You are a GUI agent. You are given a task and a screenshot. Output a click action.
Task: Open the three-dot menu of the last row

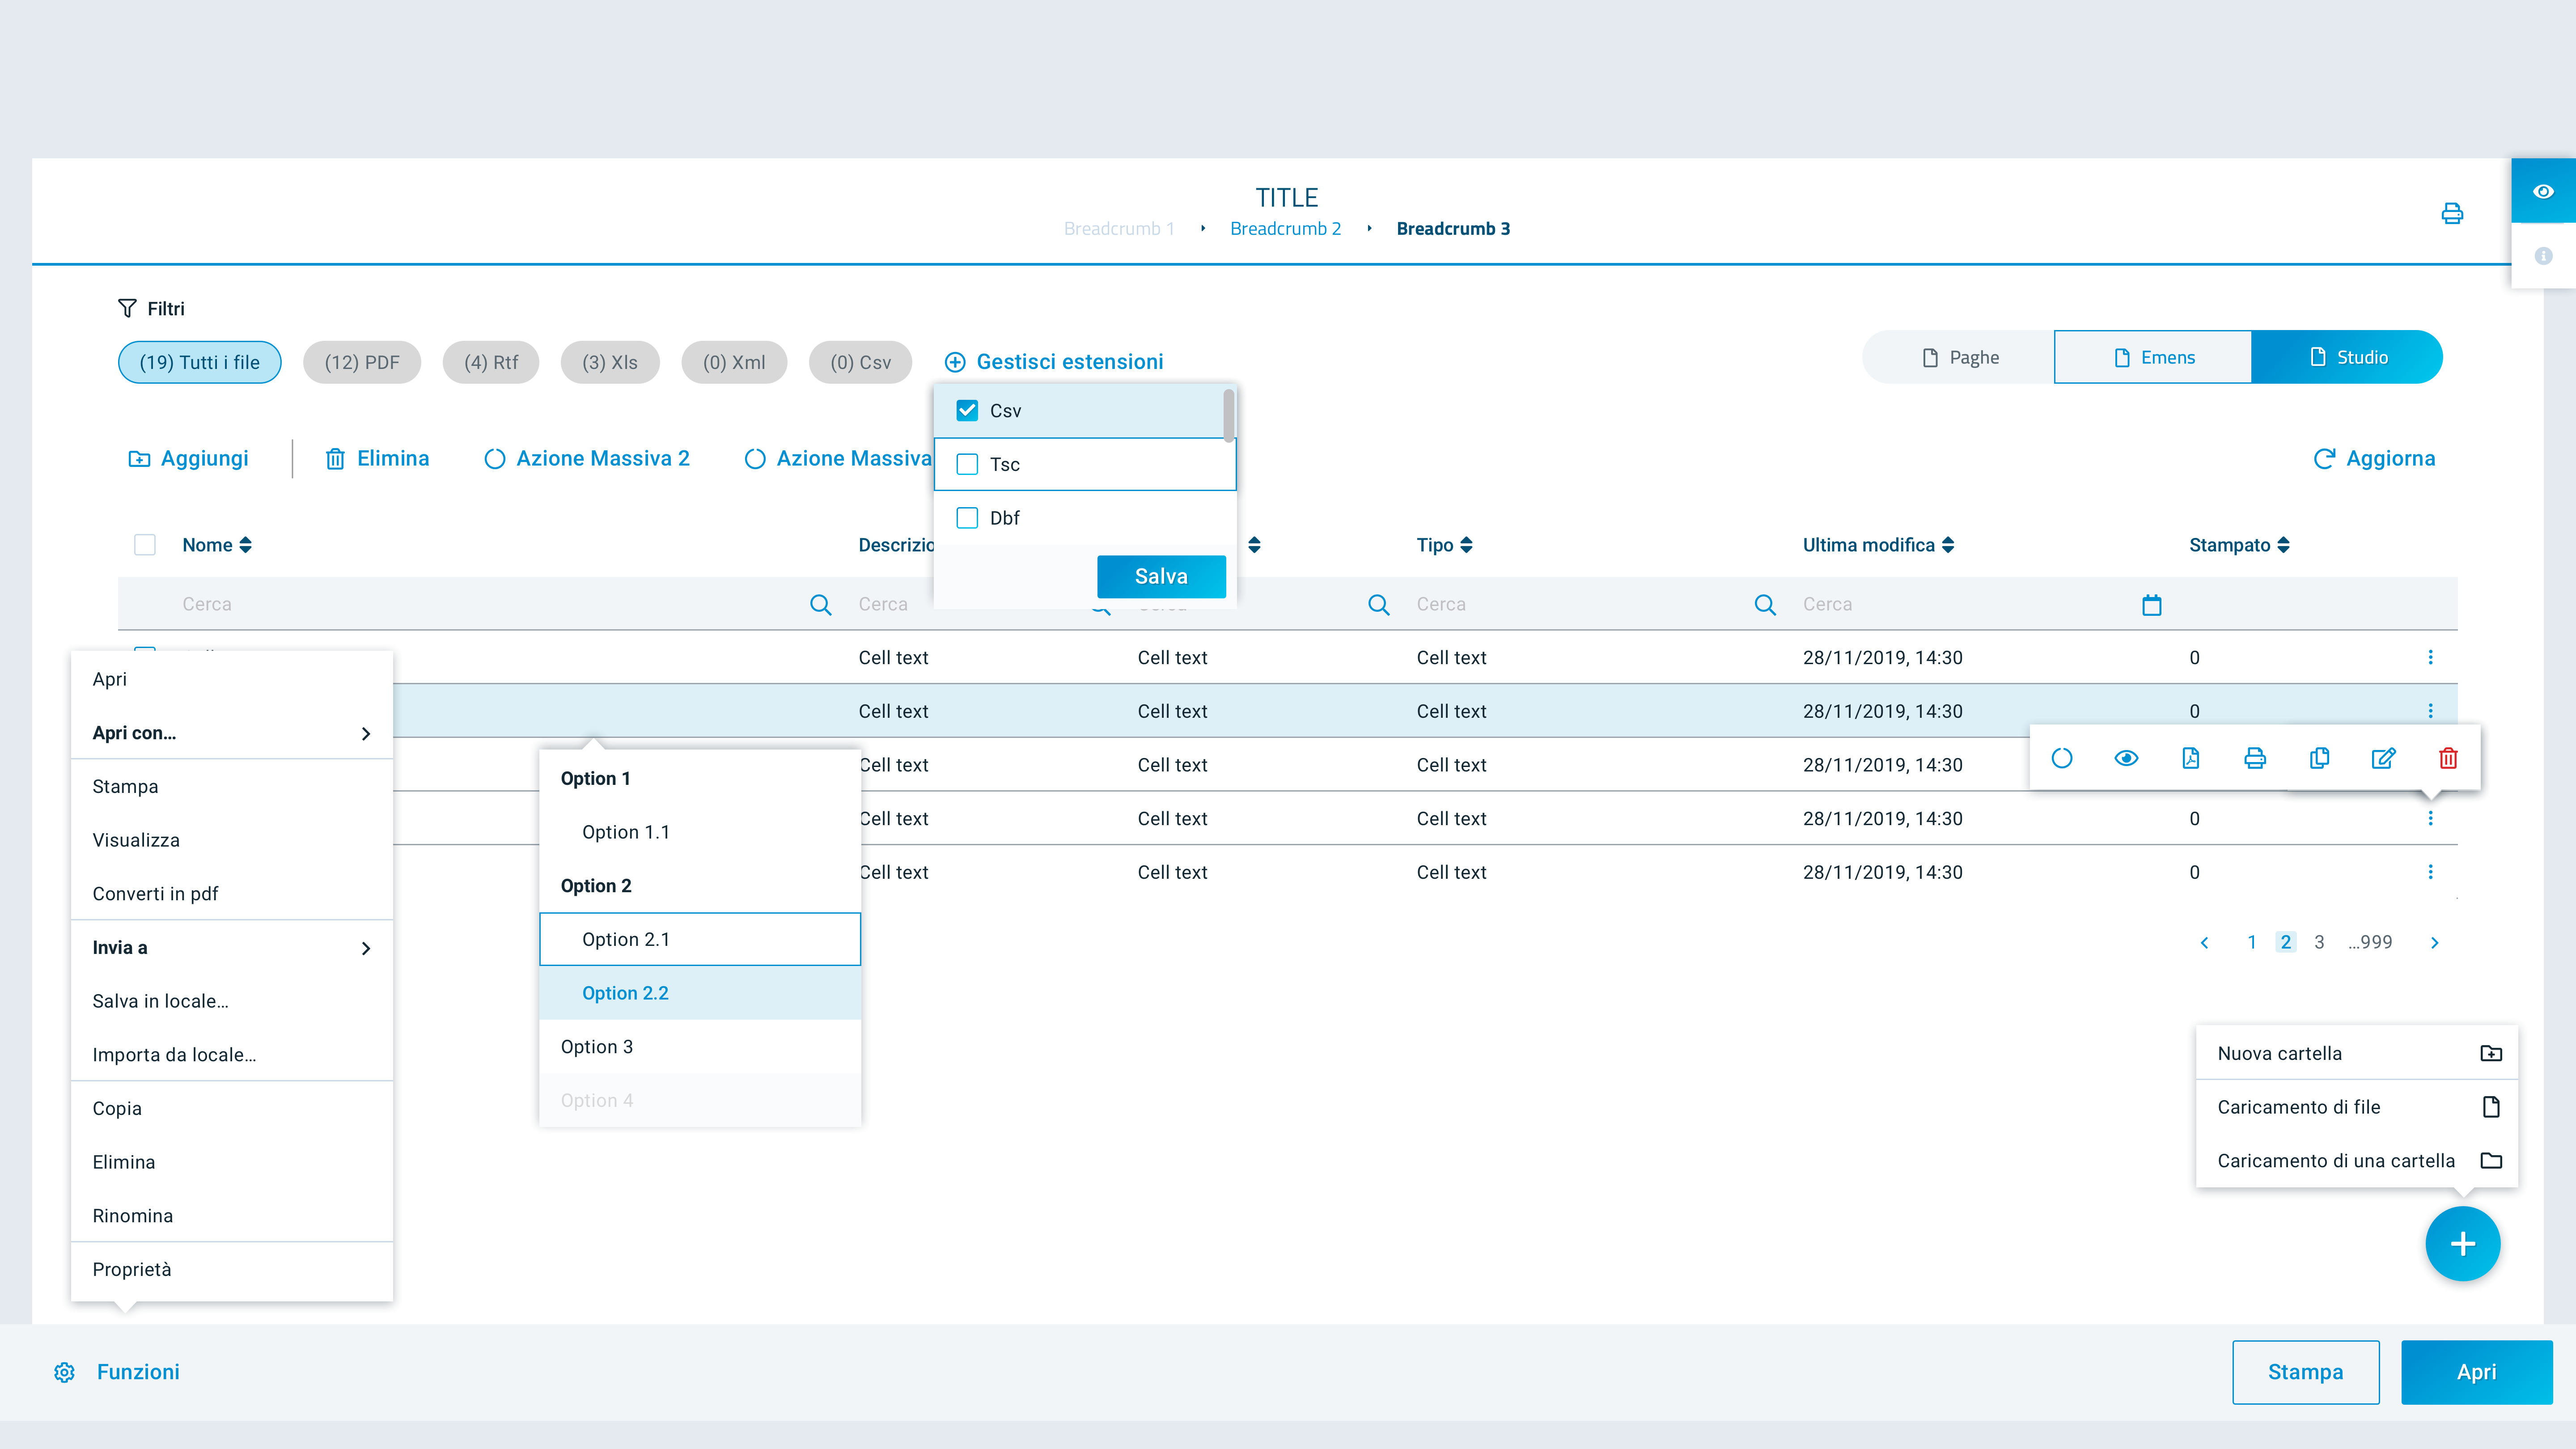point(2430,872)
